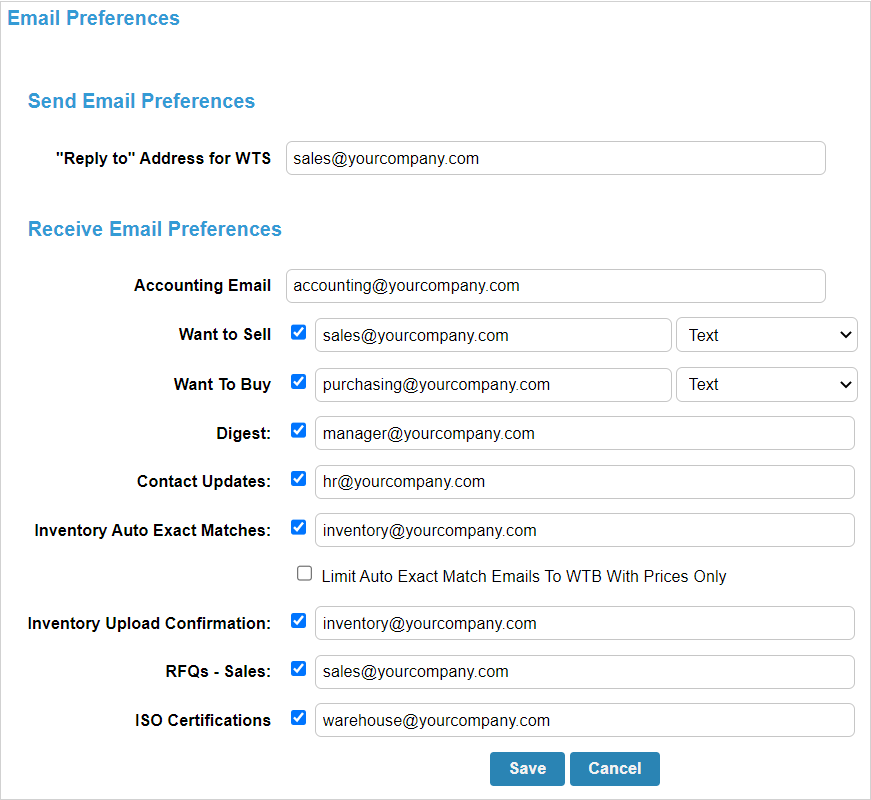This screenshot has height=800, width=871.
Task: Focus the Accounting Email input field
Action: 555,286
